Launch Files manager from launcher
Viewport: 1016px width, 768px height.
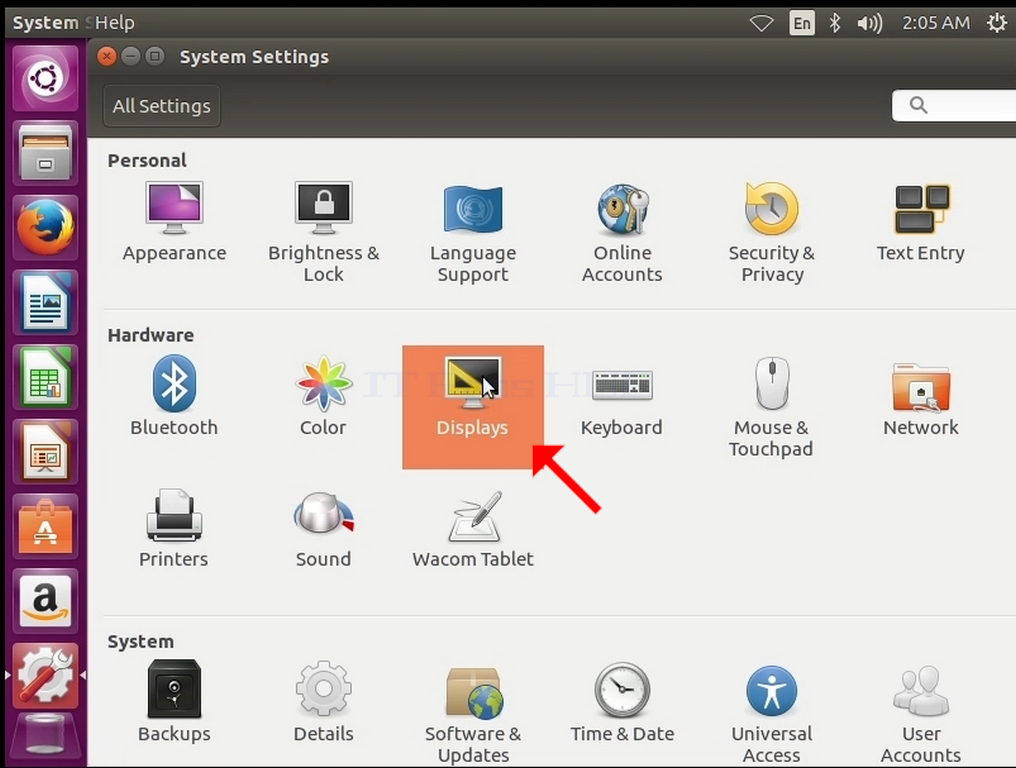click(x=45, y=153)
